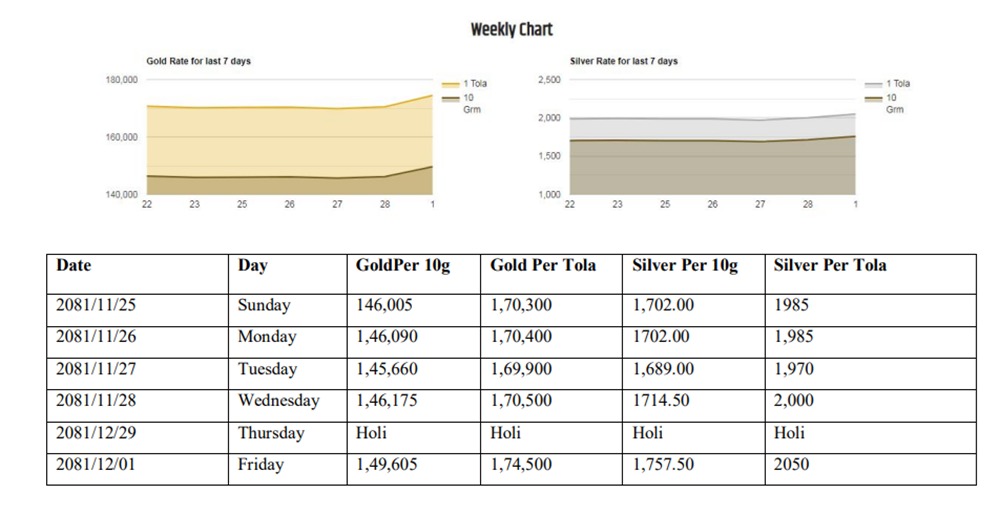1000x515 pixels.
Task: Click the 180,000 gold chart axis label
Action: pos(122,79)
